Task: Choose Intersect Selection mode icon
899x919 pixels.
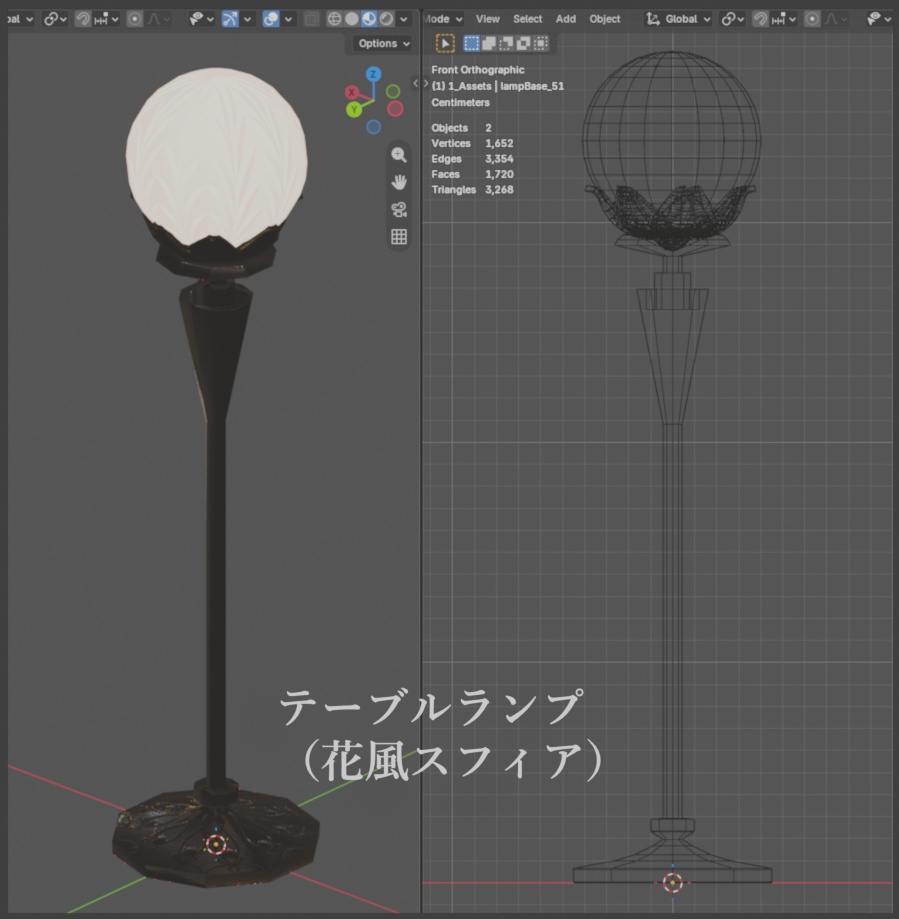Action: [x=540, y=43]
